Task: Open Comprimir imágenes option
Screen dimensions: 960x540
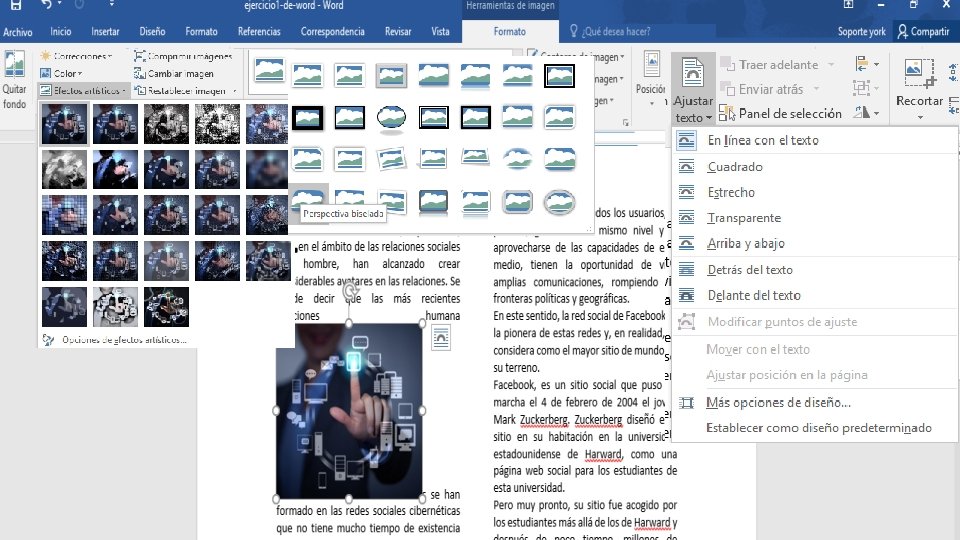Action: pyautogui.click(x=183, y=56)
